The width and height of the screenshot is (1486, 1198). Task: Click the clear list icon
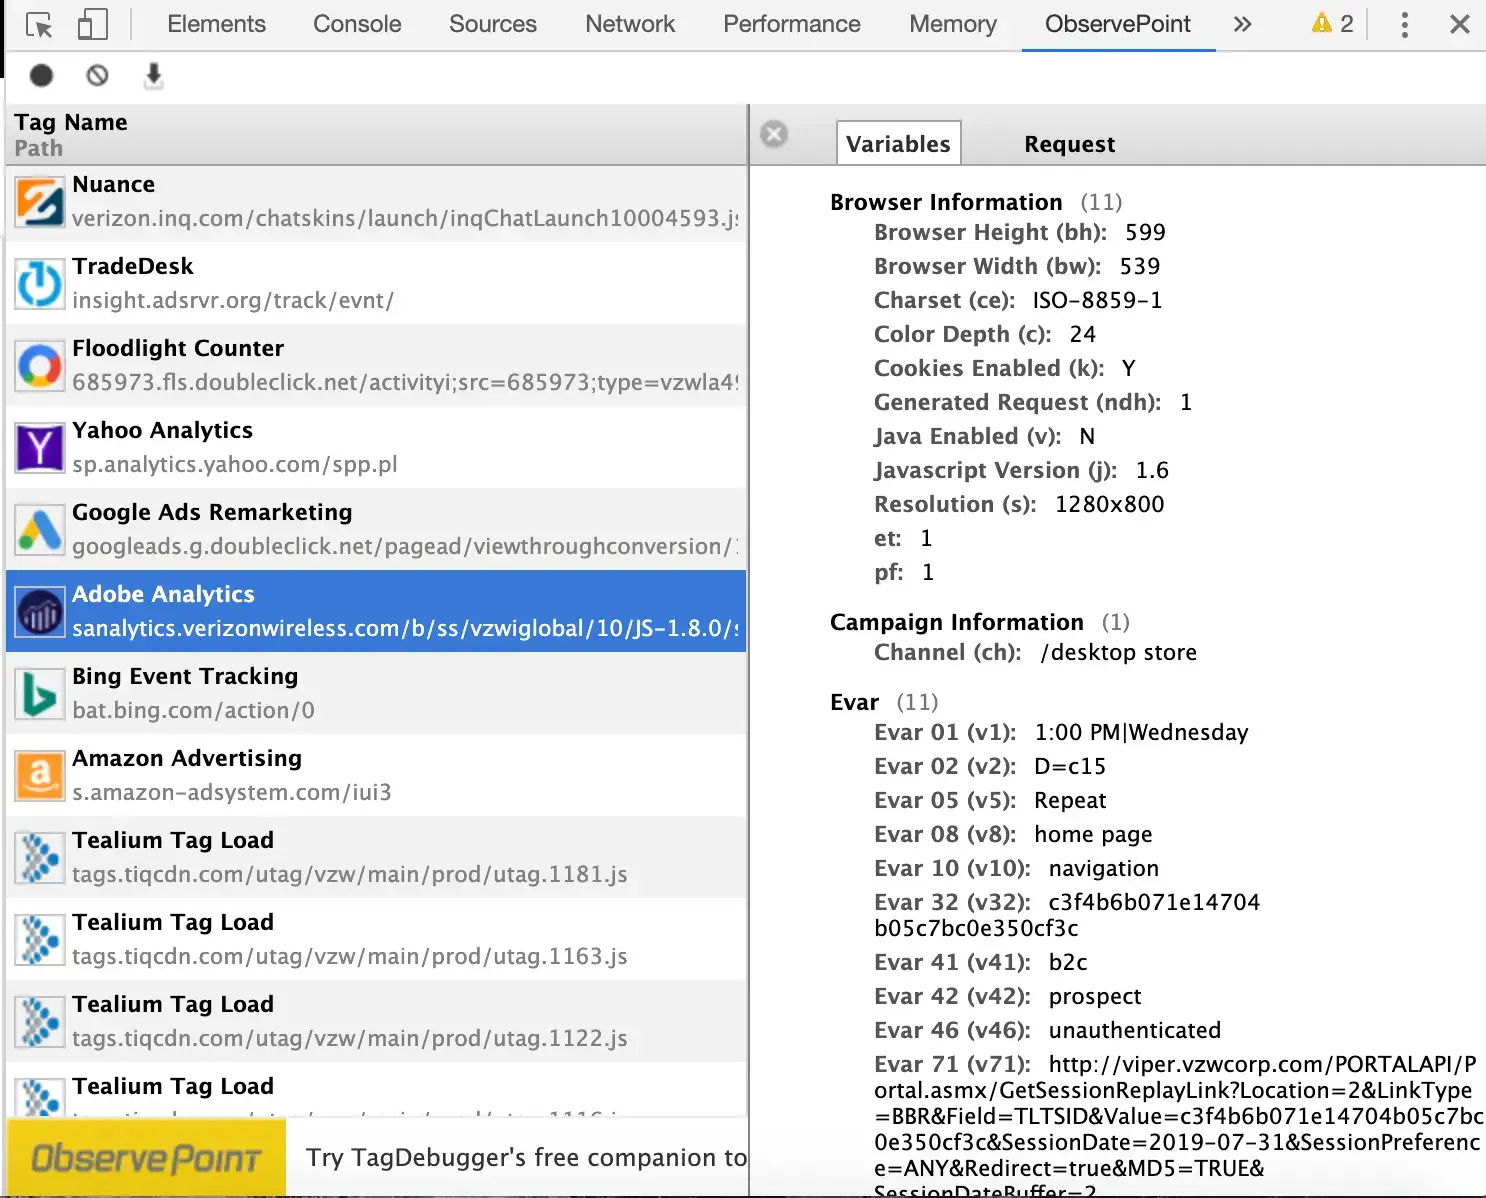click(97, 75)
